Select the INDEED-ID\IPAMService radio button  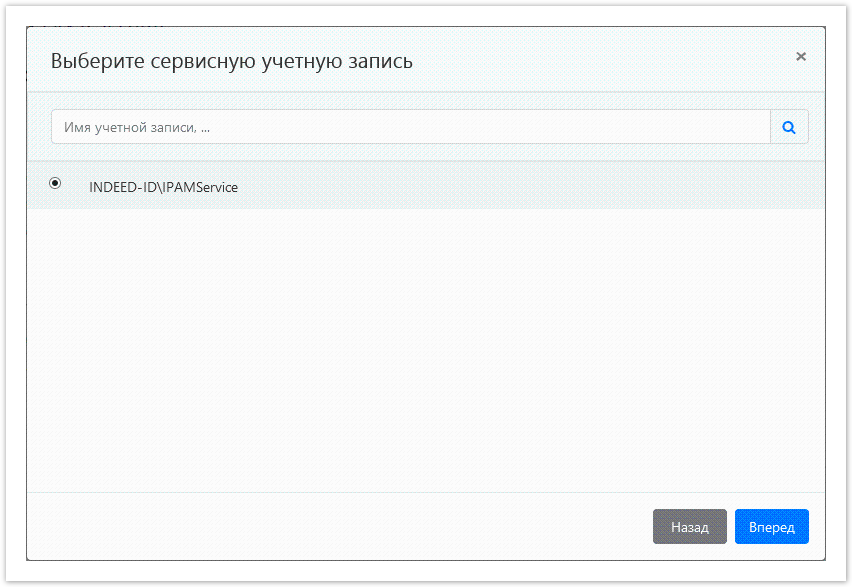click(55, 183)
